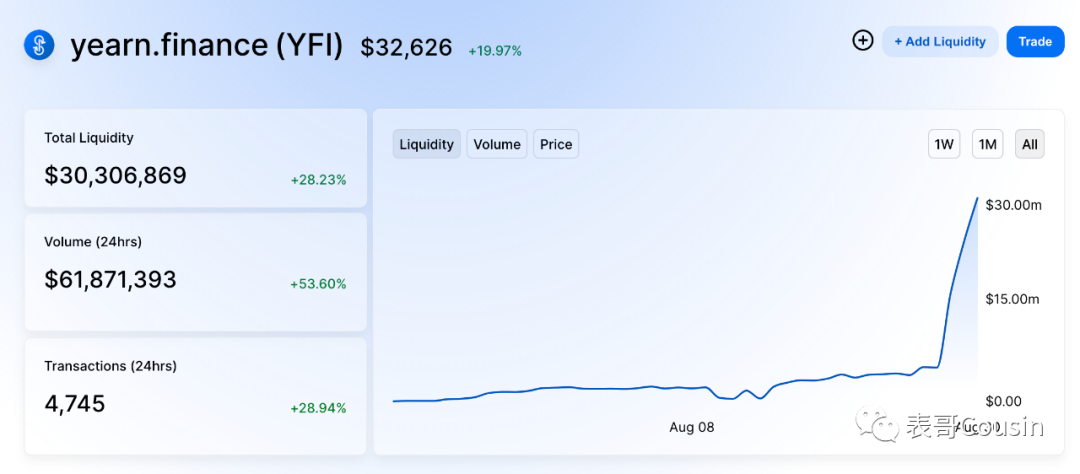Image resolution: width=1080 pixels, height=474 pixels.
Task: Click the yearn.finance token logo icon
Action: 39,45
